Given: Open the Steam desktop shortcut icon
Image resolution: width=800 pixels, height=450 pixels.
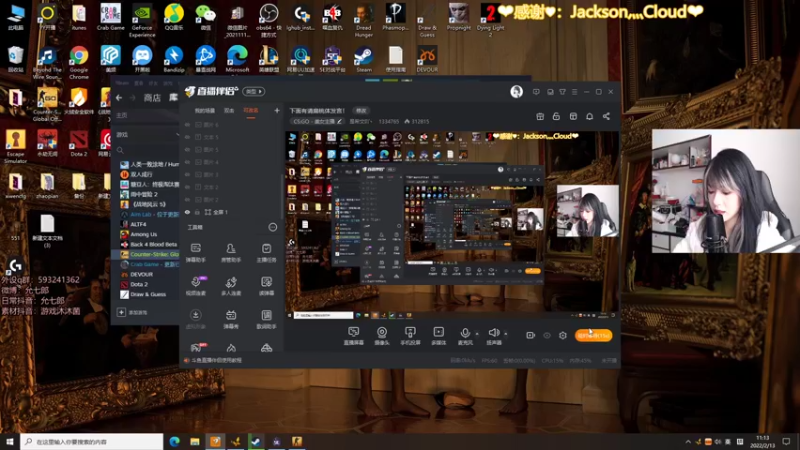Looking at the screenshot, I should (x=364, y=59).
